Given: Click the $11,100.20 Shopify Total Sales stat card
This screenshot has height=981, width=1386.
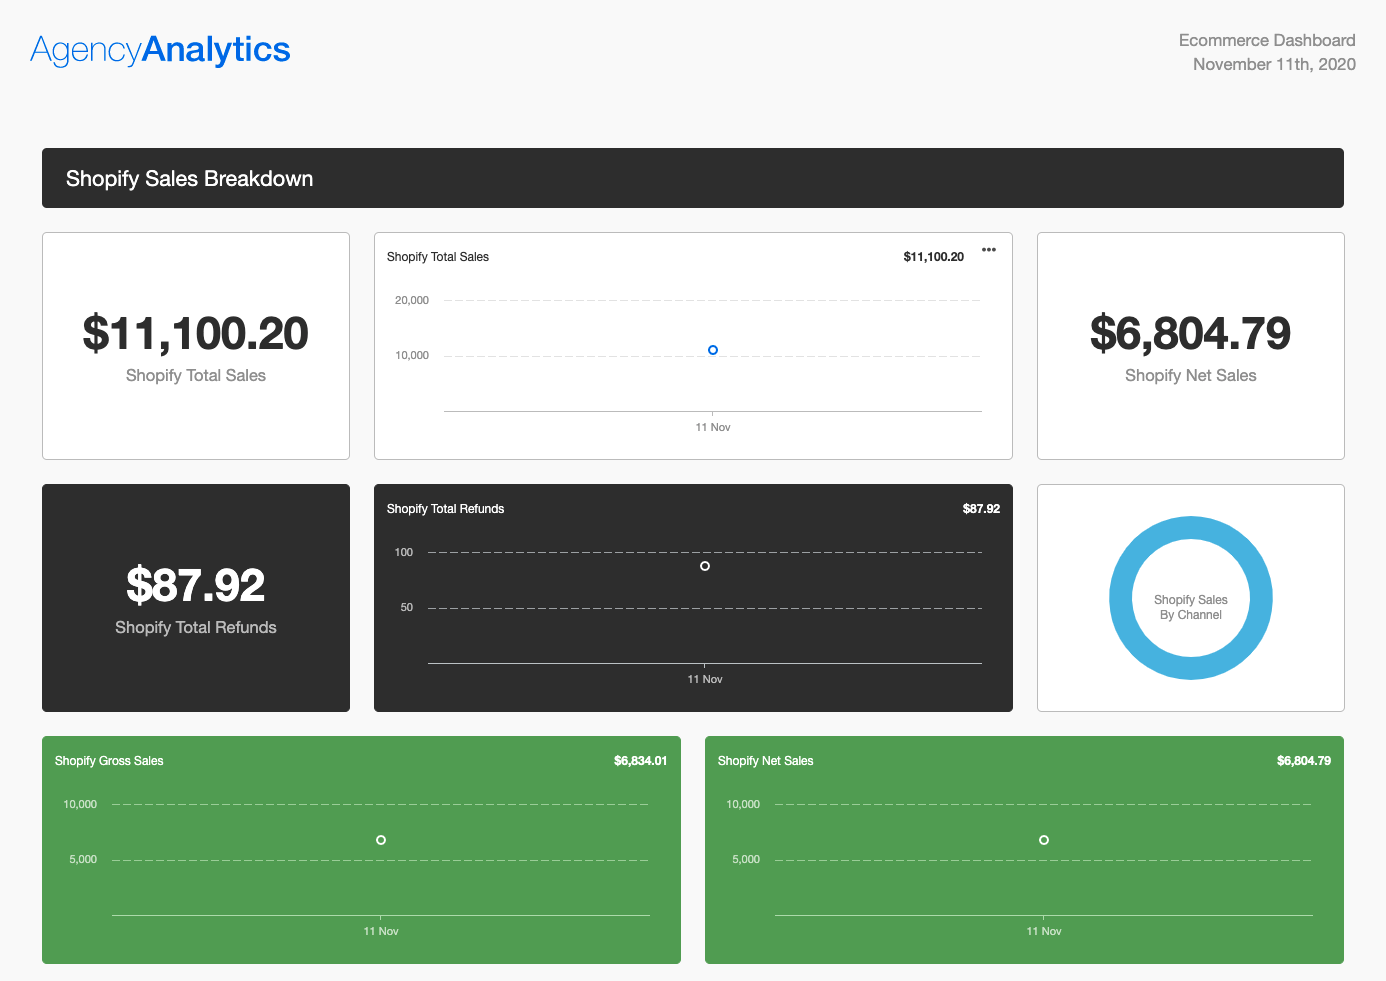Looking at the screenshot, I should click(196, 346).
